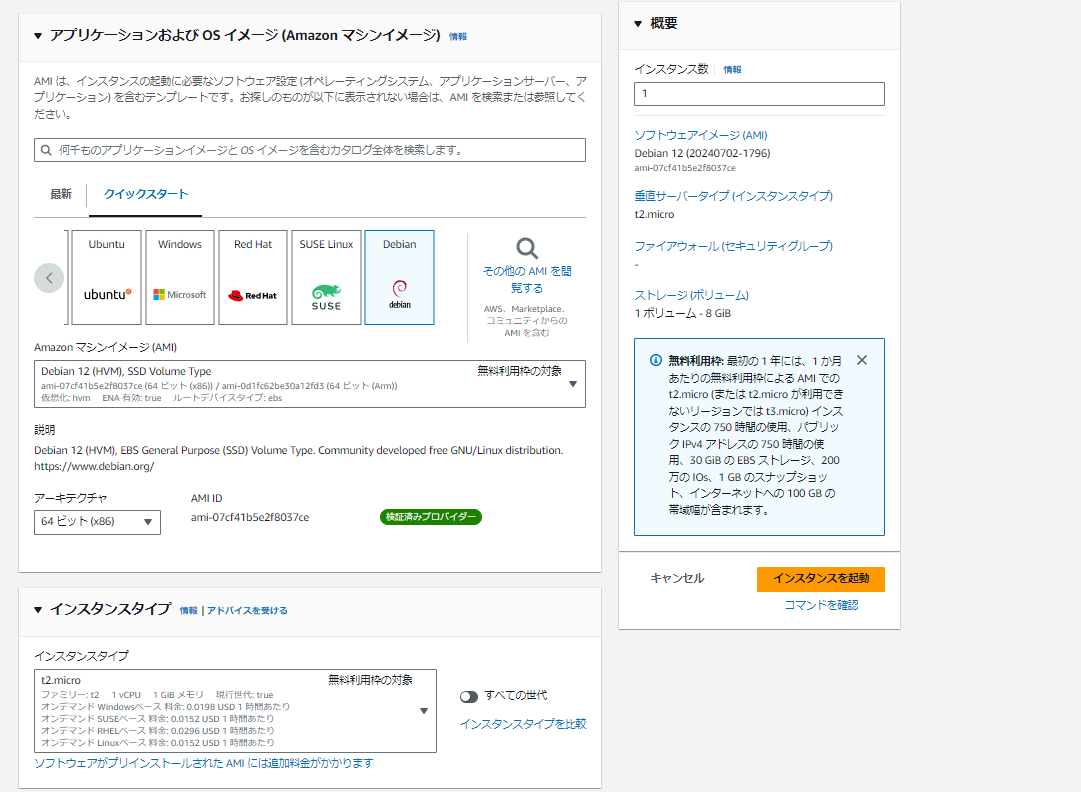
Task: Click the 情報 link next to AMI heading
Action: [458, 37]
